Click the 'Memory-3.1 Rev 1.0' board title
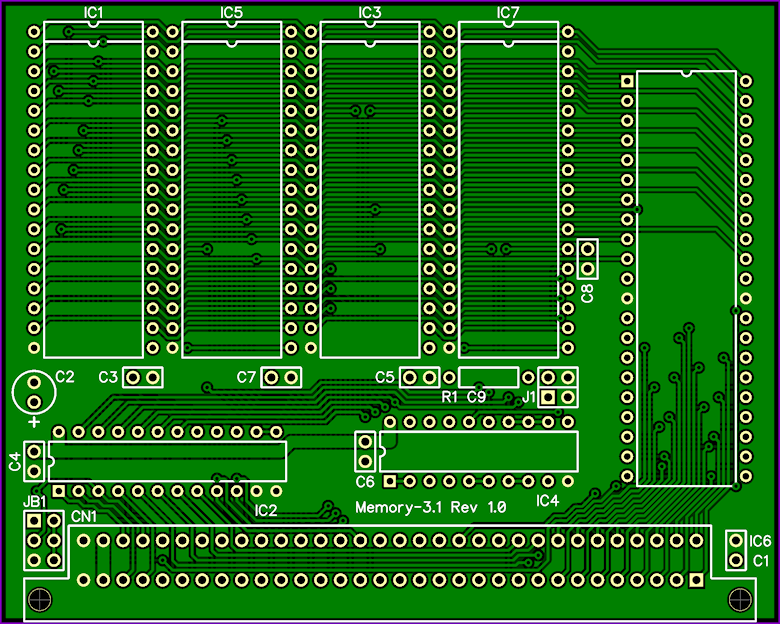 (x=431, y=508)
